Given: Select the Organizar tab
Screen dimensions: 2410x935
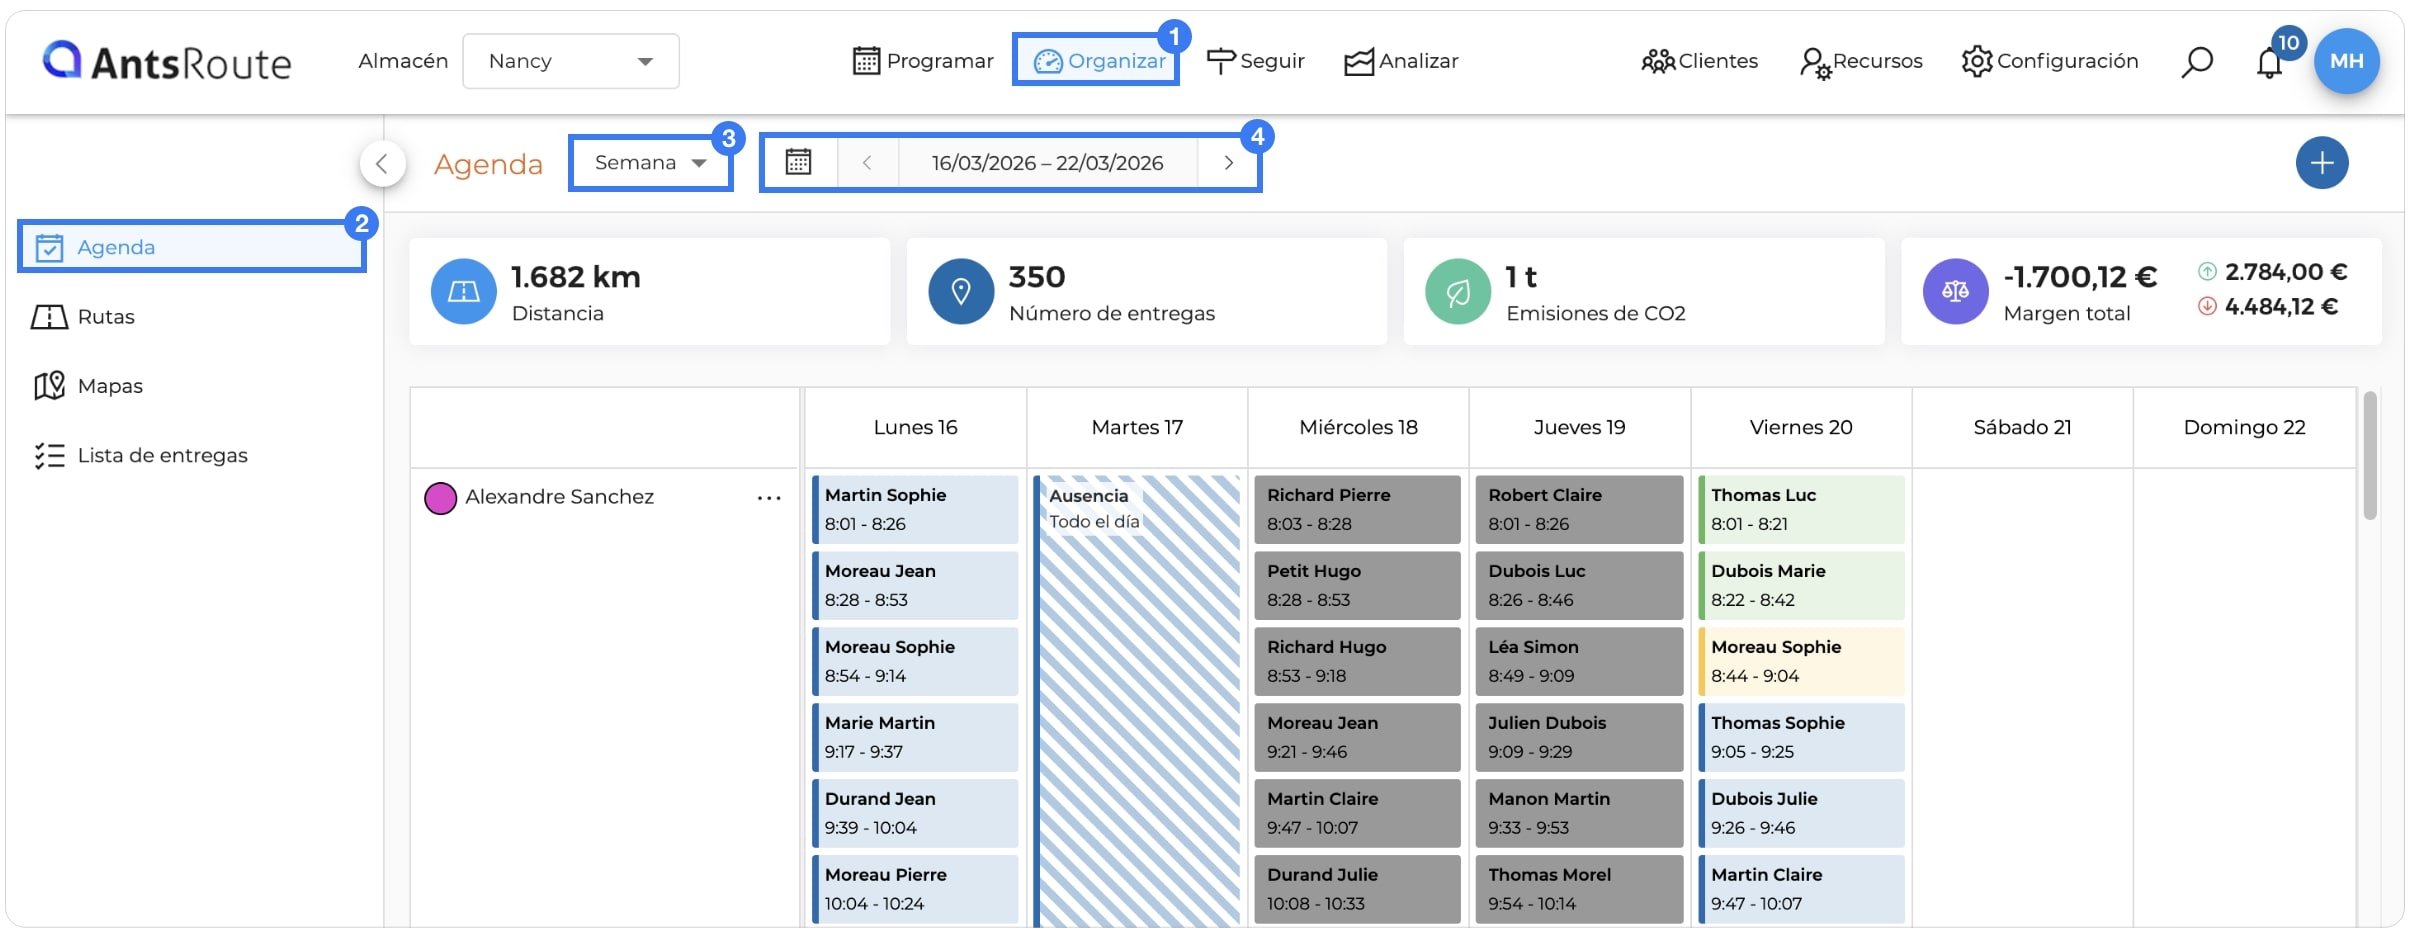Looking at the screenshot, I should click(x=1098, y=61).
